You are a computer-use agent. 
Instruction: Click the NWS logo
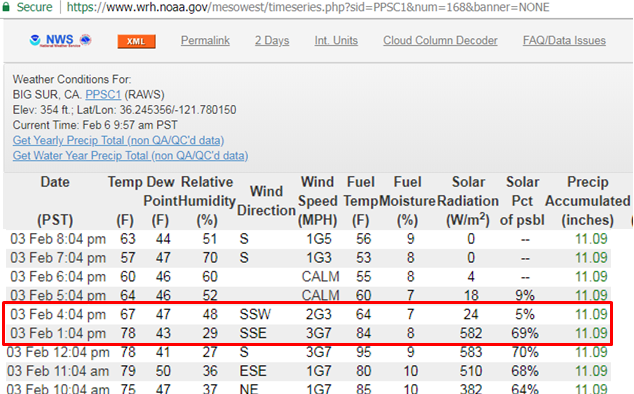61,40
